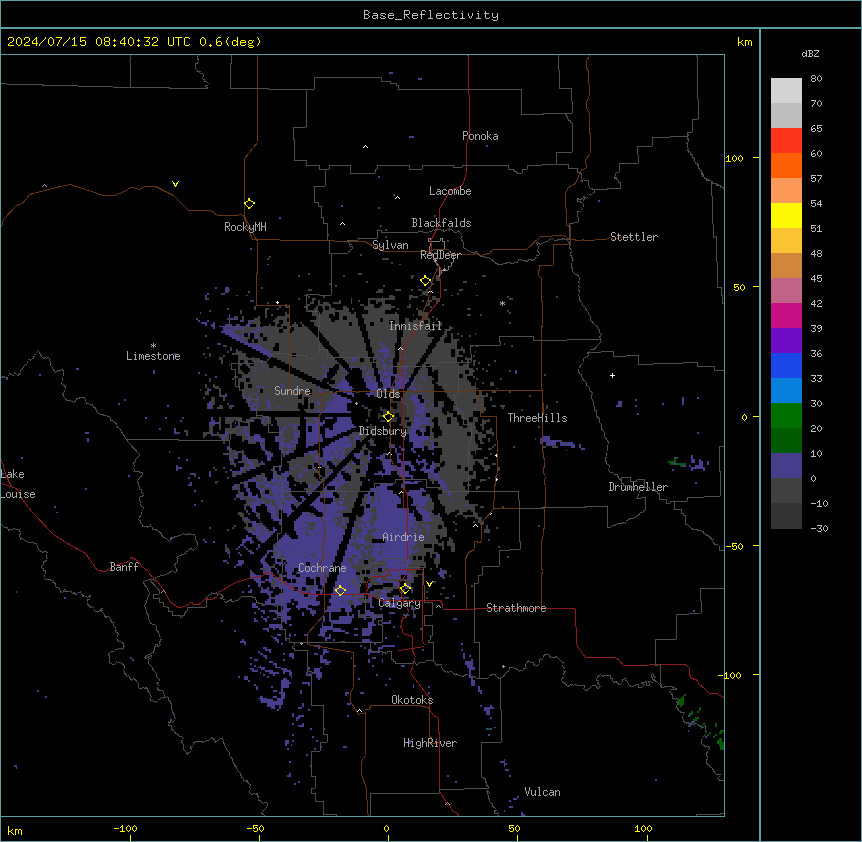Click the yellow diamond marker near RockyMH

click(249, 203)
